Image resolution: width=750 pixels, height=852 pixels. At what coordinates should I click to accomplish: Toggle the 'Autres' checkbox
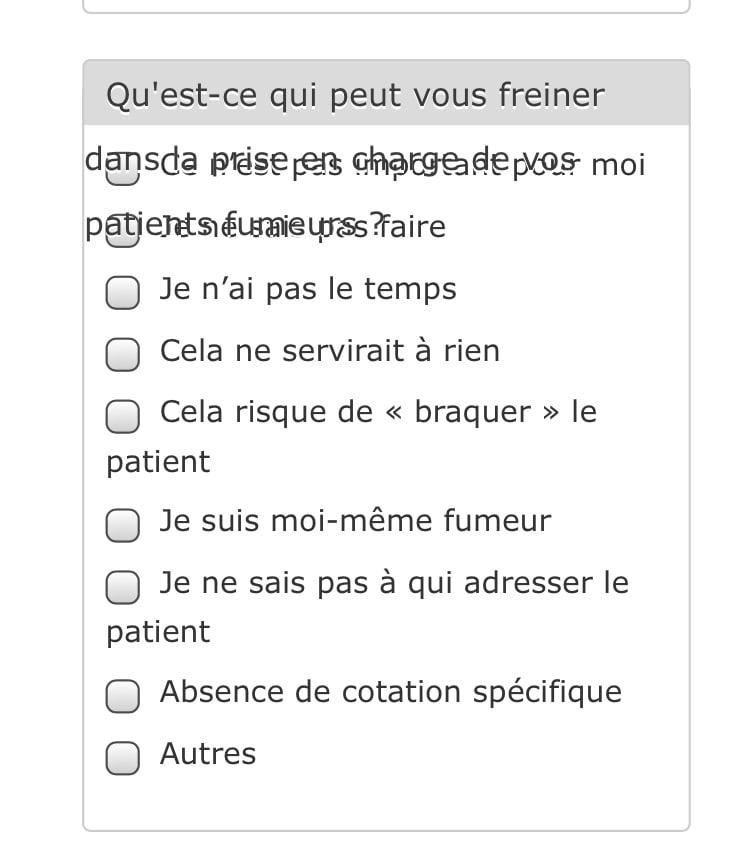tap(123, 757)
